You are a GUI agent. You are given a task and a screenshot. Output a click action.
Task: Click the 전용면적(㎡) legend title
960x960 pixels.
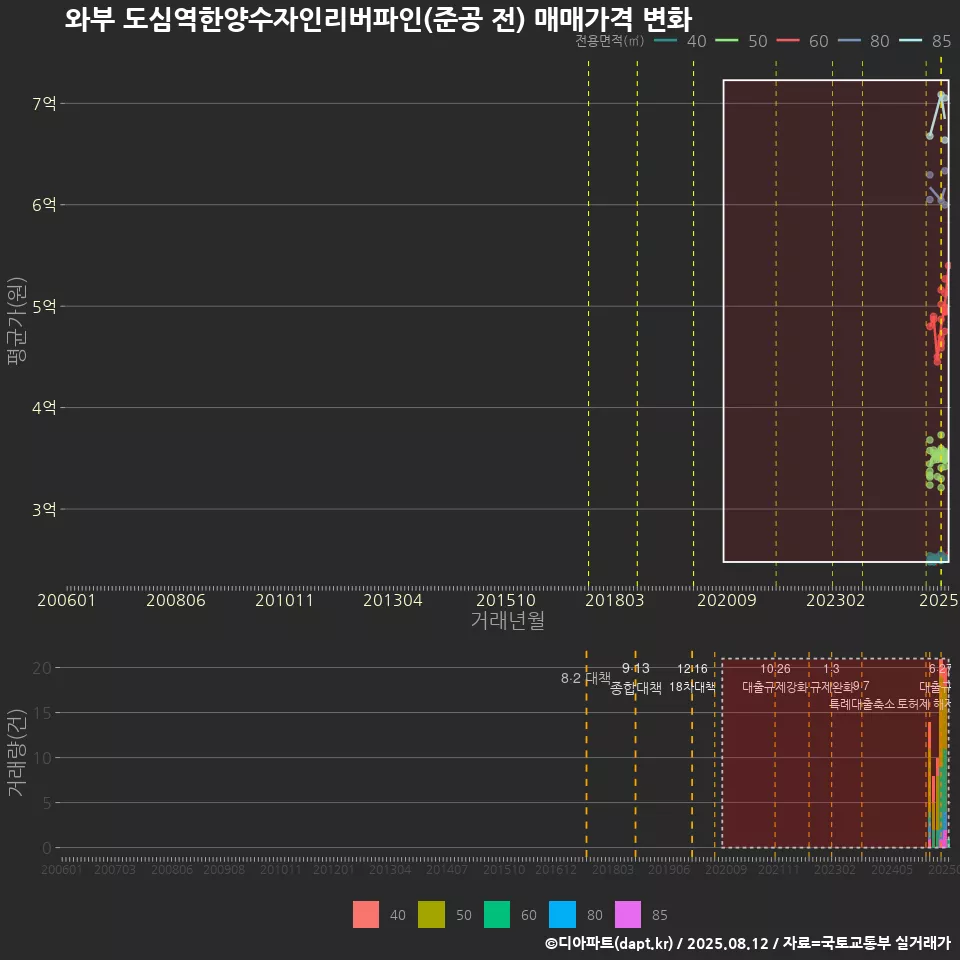(x=609, y=40)
